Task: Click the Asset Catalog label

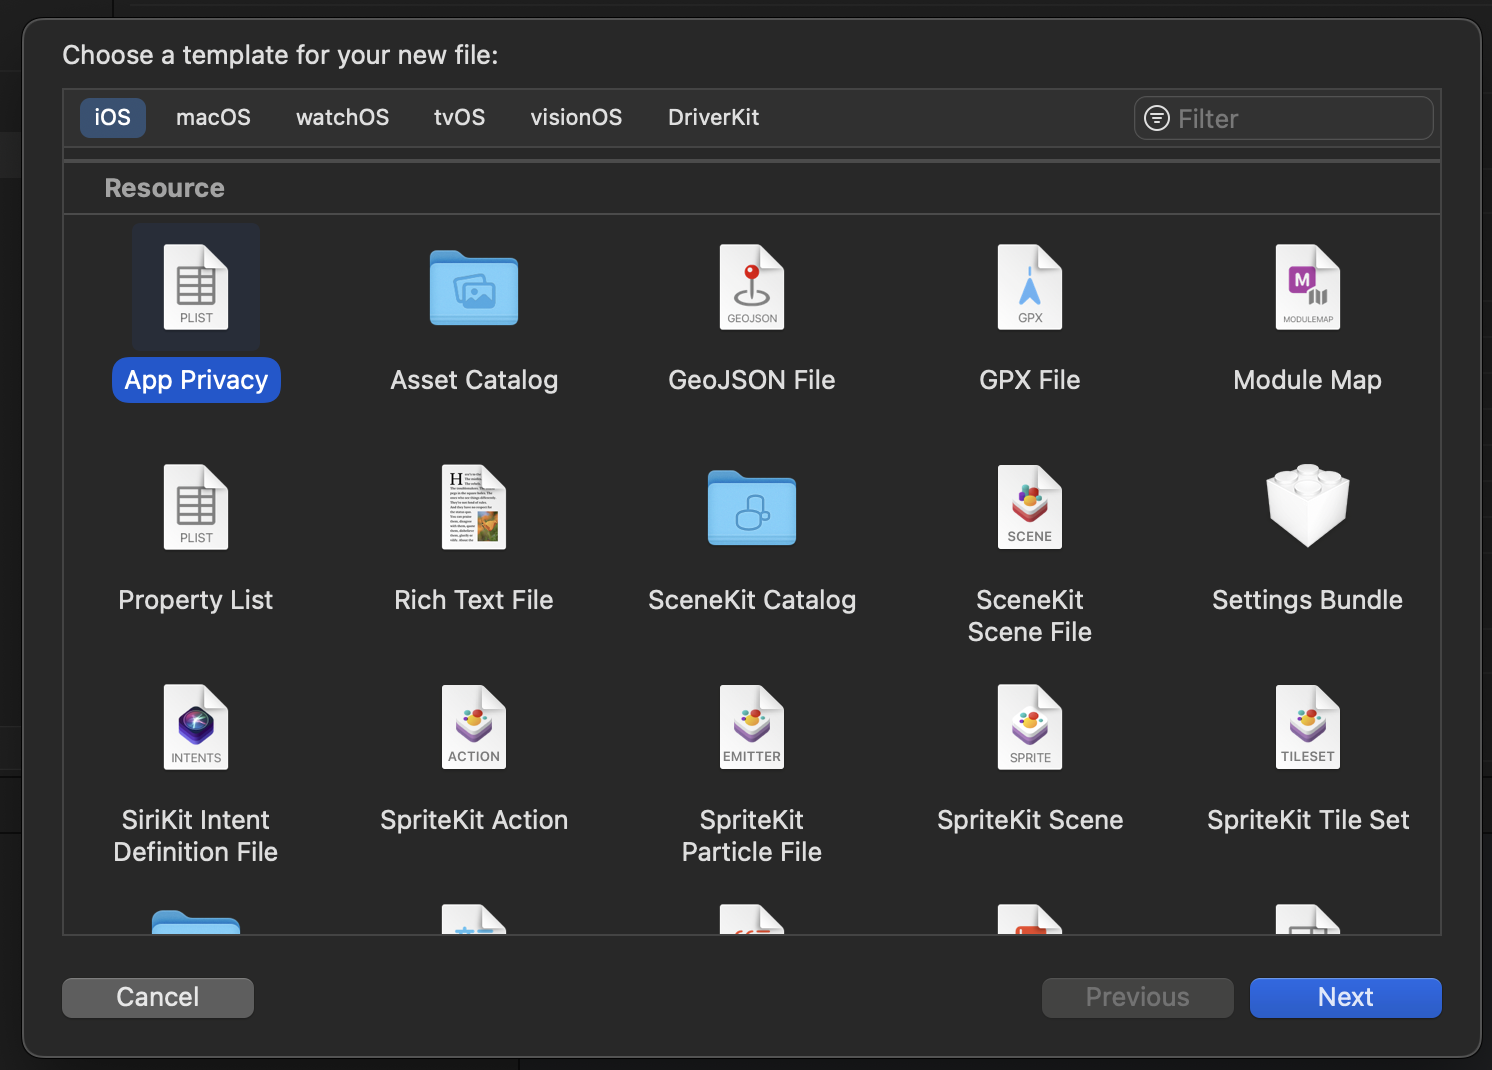Action: pos(474,380)
